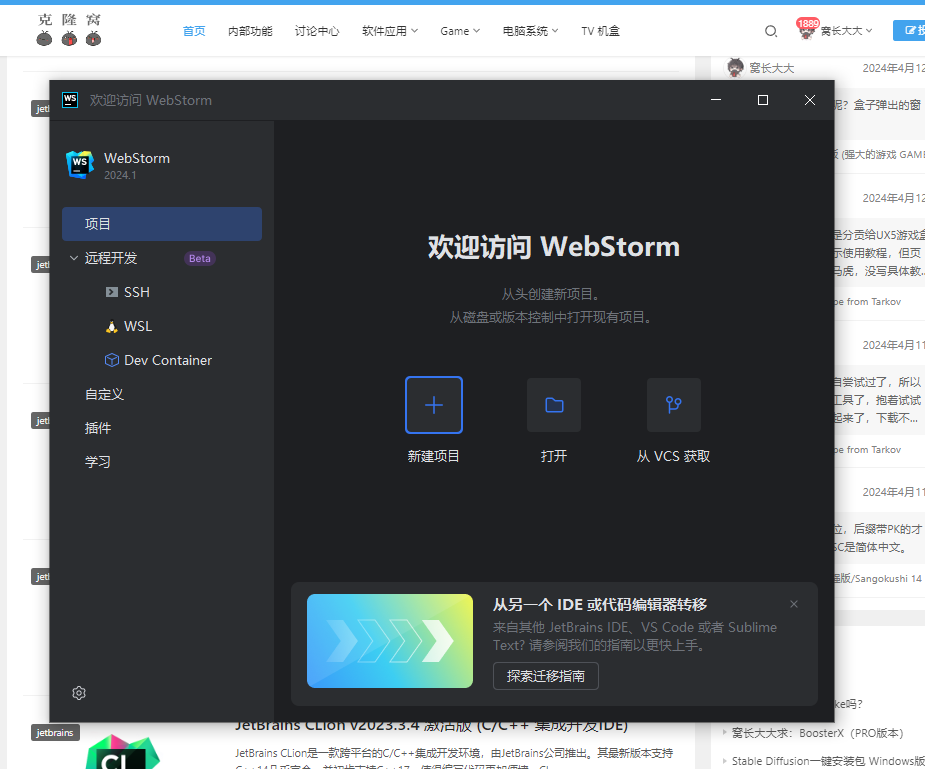Open the 讨论中心 nav item
Image resolution: width=925 pixels, height=769 pixels.
tap(317, 31)
